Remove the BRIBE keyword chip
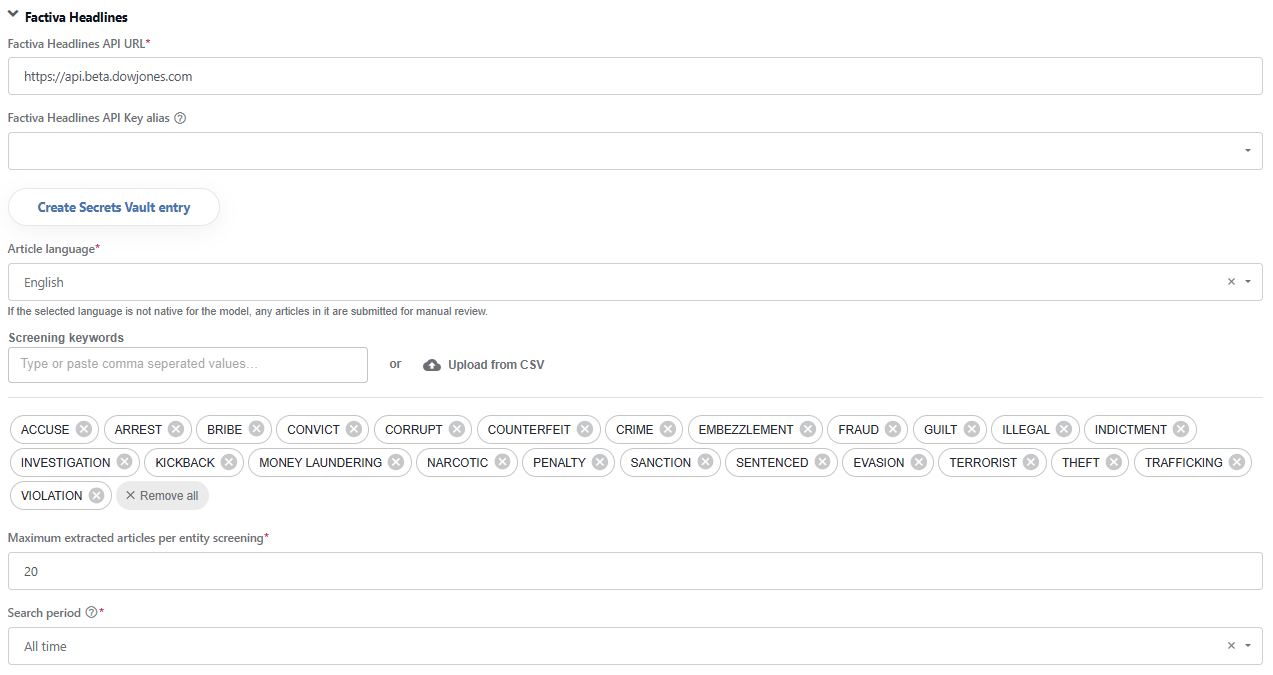 tap(256, 429)
